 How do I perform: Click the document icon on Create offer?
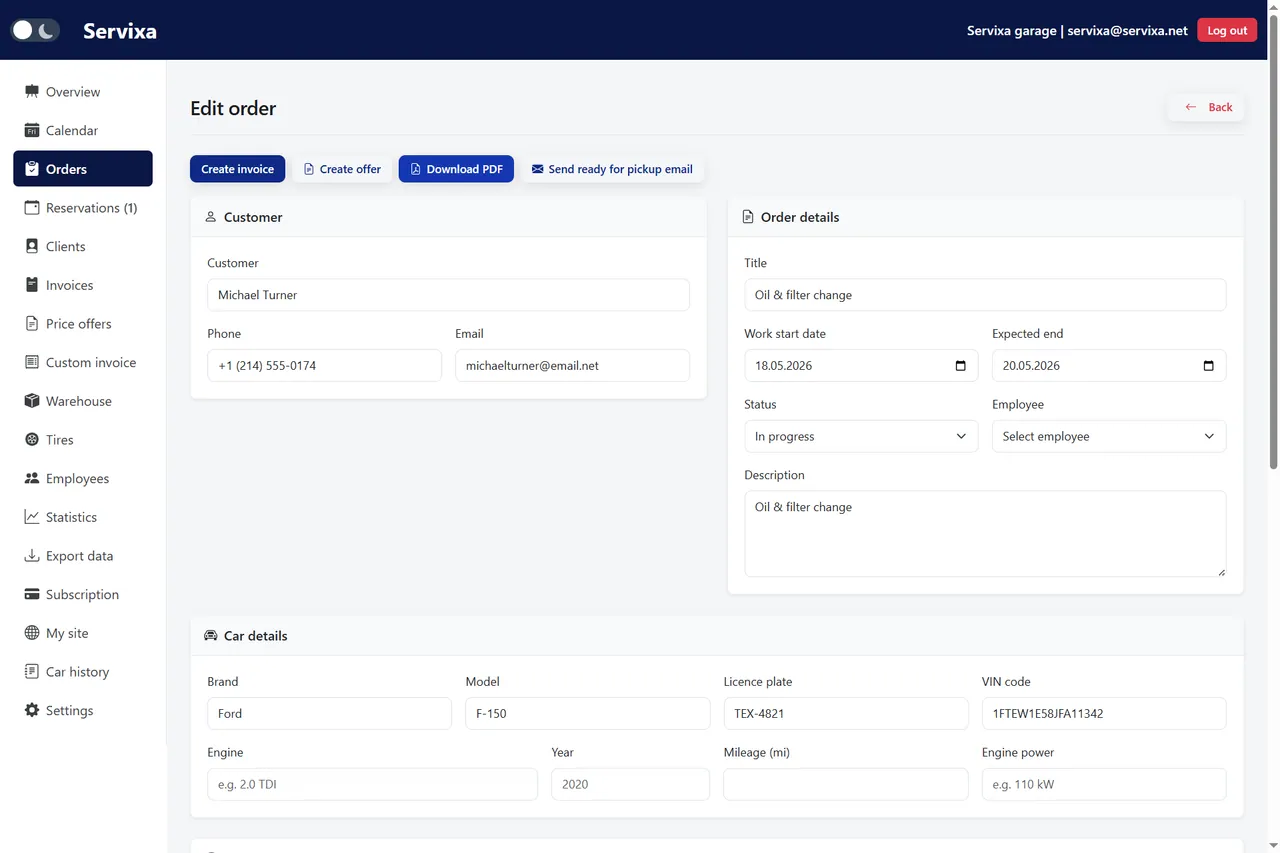click(309, 169)
